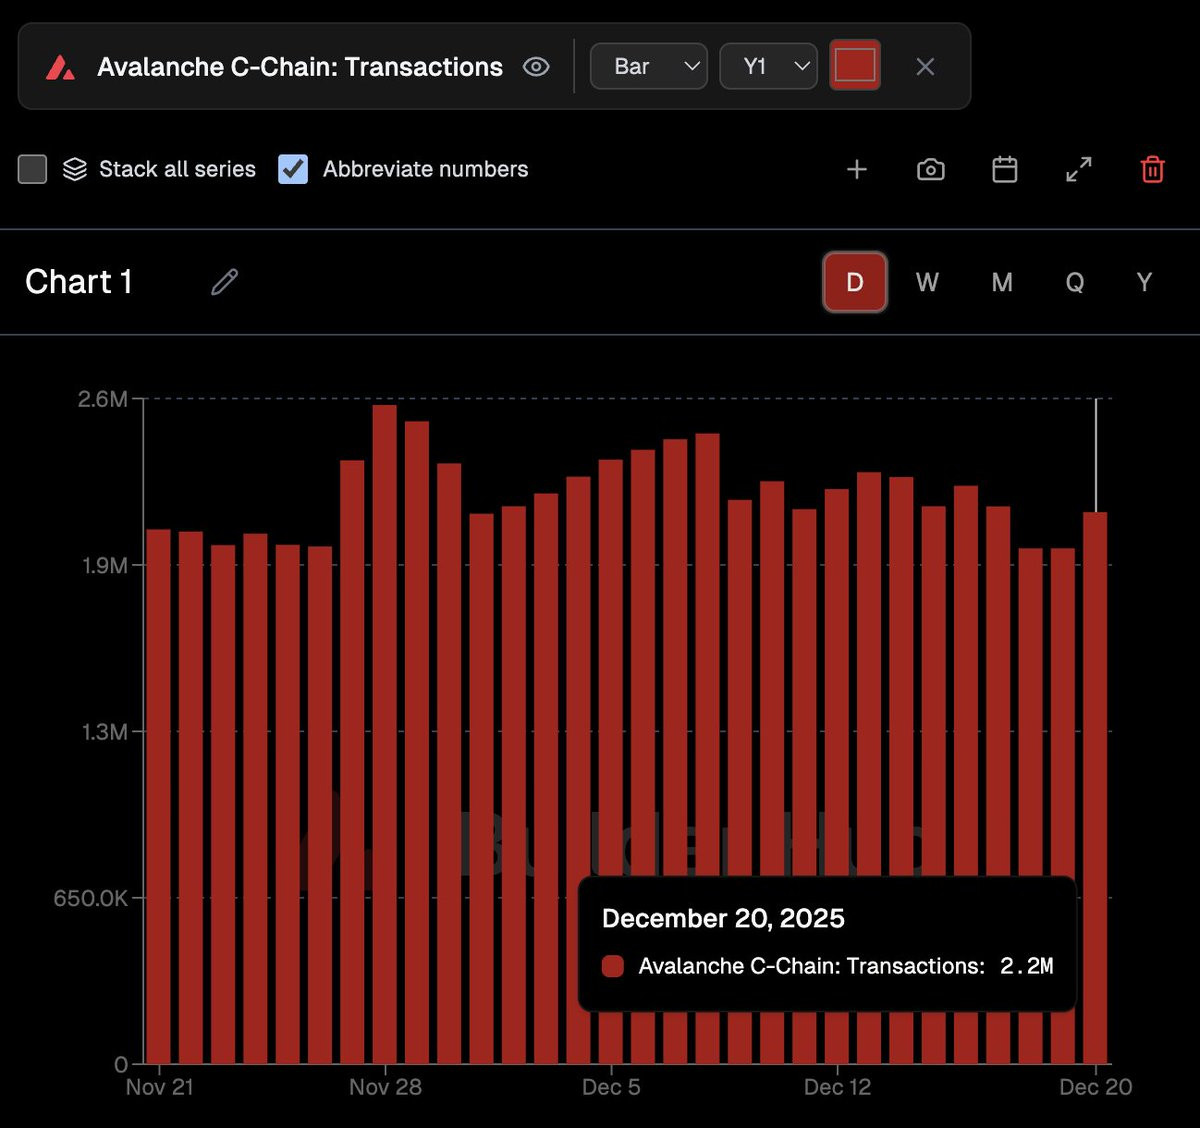Click the Avalanche logo icon
Viewport: 1200px width, 1128px height.
61,68
